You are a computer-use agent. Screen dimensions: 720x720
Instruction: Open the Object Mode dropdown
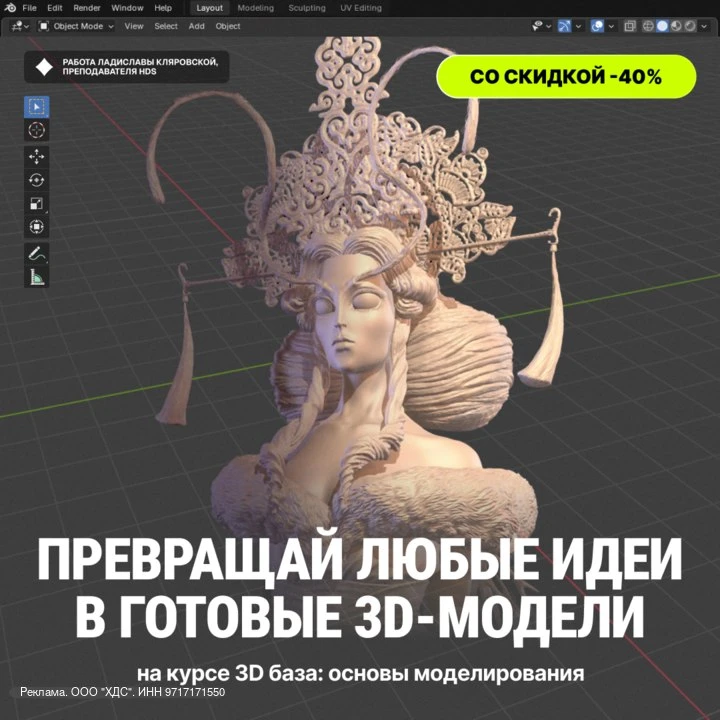click(76, 26)
